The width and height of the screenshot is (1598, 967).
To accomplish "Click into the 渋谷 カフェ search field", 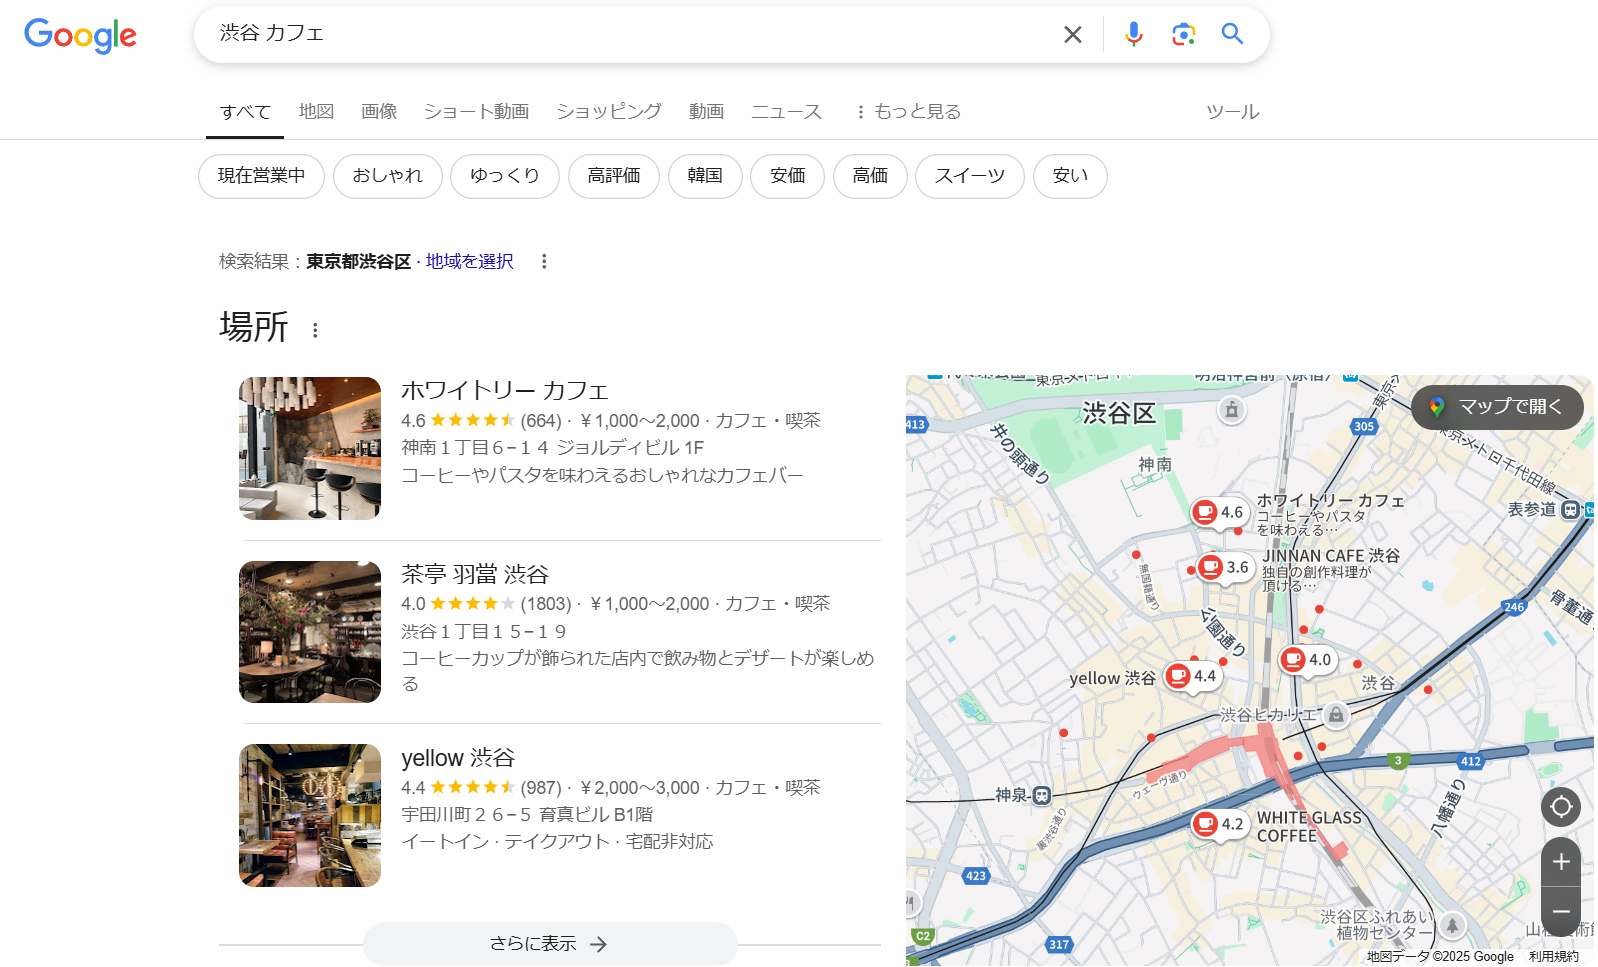I will pos(630,34).
